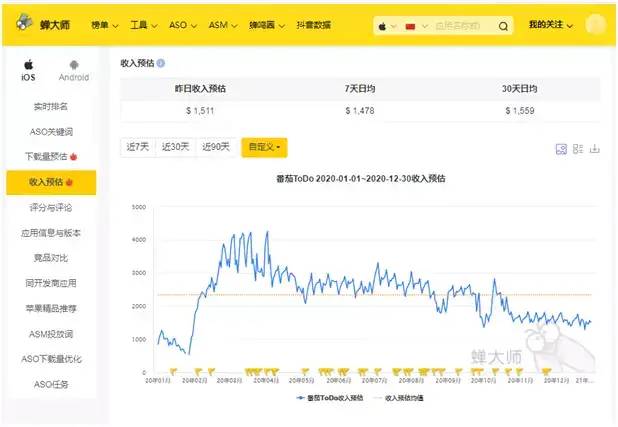The width and height of the screenshot is (618, 427).
Task: Click the 30天日均 value $ 1,559
Action: click(520, 111)
